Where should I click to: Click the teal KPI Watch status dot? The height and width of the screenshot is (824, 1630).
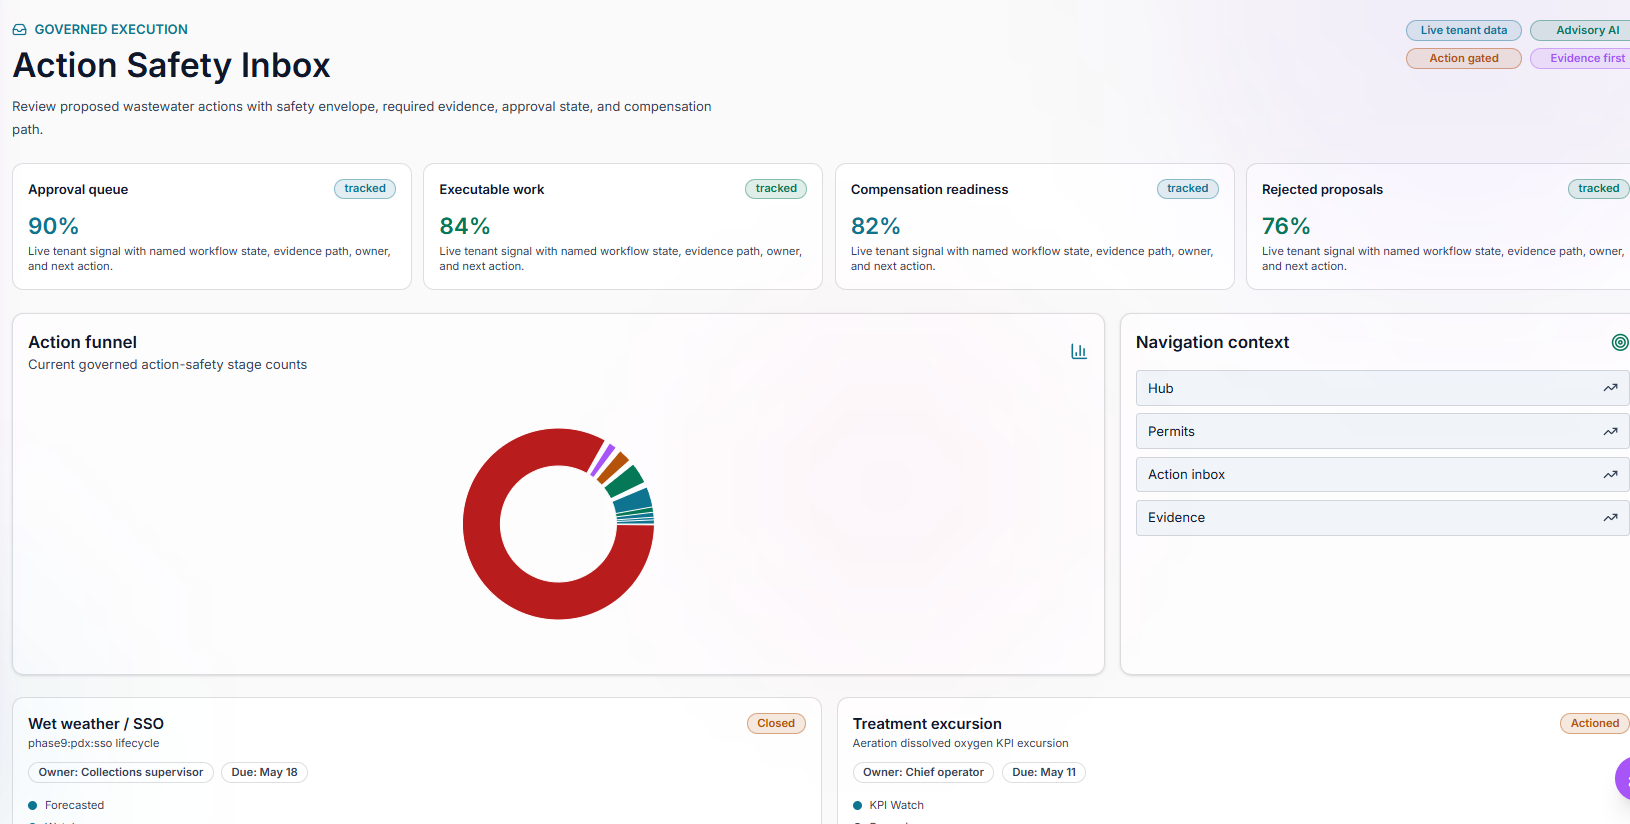tap(857, 805)
